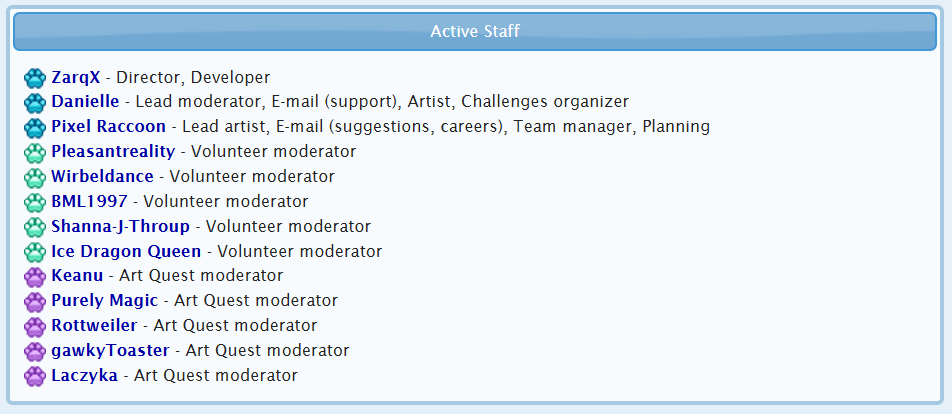Viewport: 952px width, 414px height.
Task: Open ZarqX's profile link
Action: point(76,78)
